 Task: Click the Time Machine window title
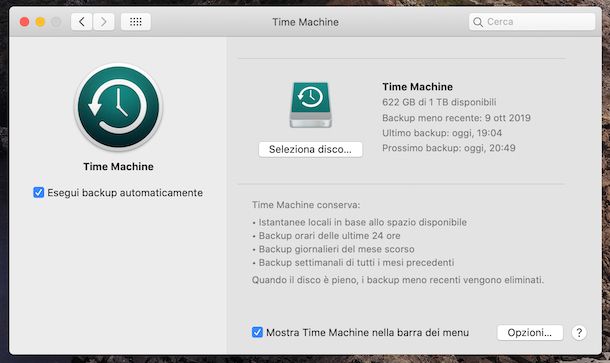305,22
